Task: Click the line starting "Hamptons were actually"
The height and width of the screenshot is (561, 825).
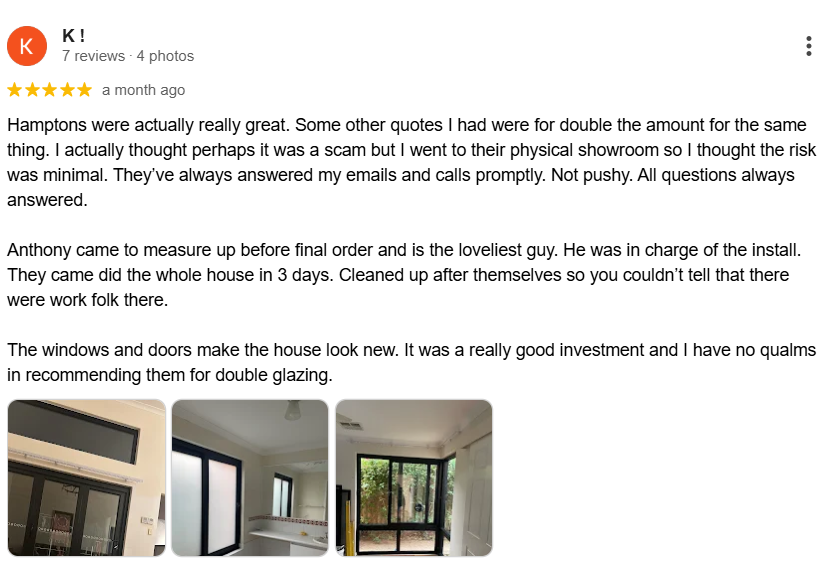Action: coord(407,125)
